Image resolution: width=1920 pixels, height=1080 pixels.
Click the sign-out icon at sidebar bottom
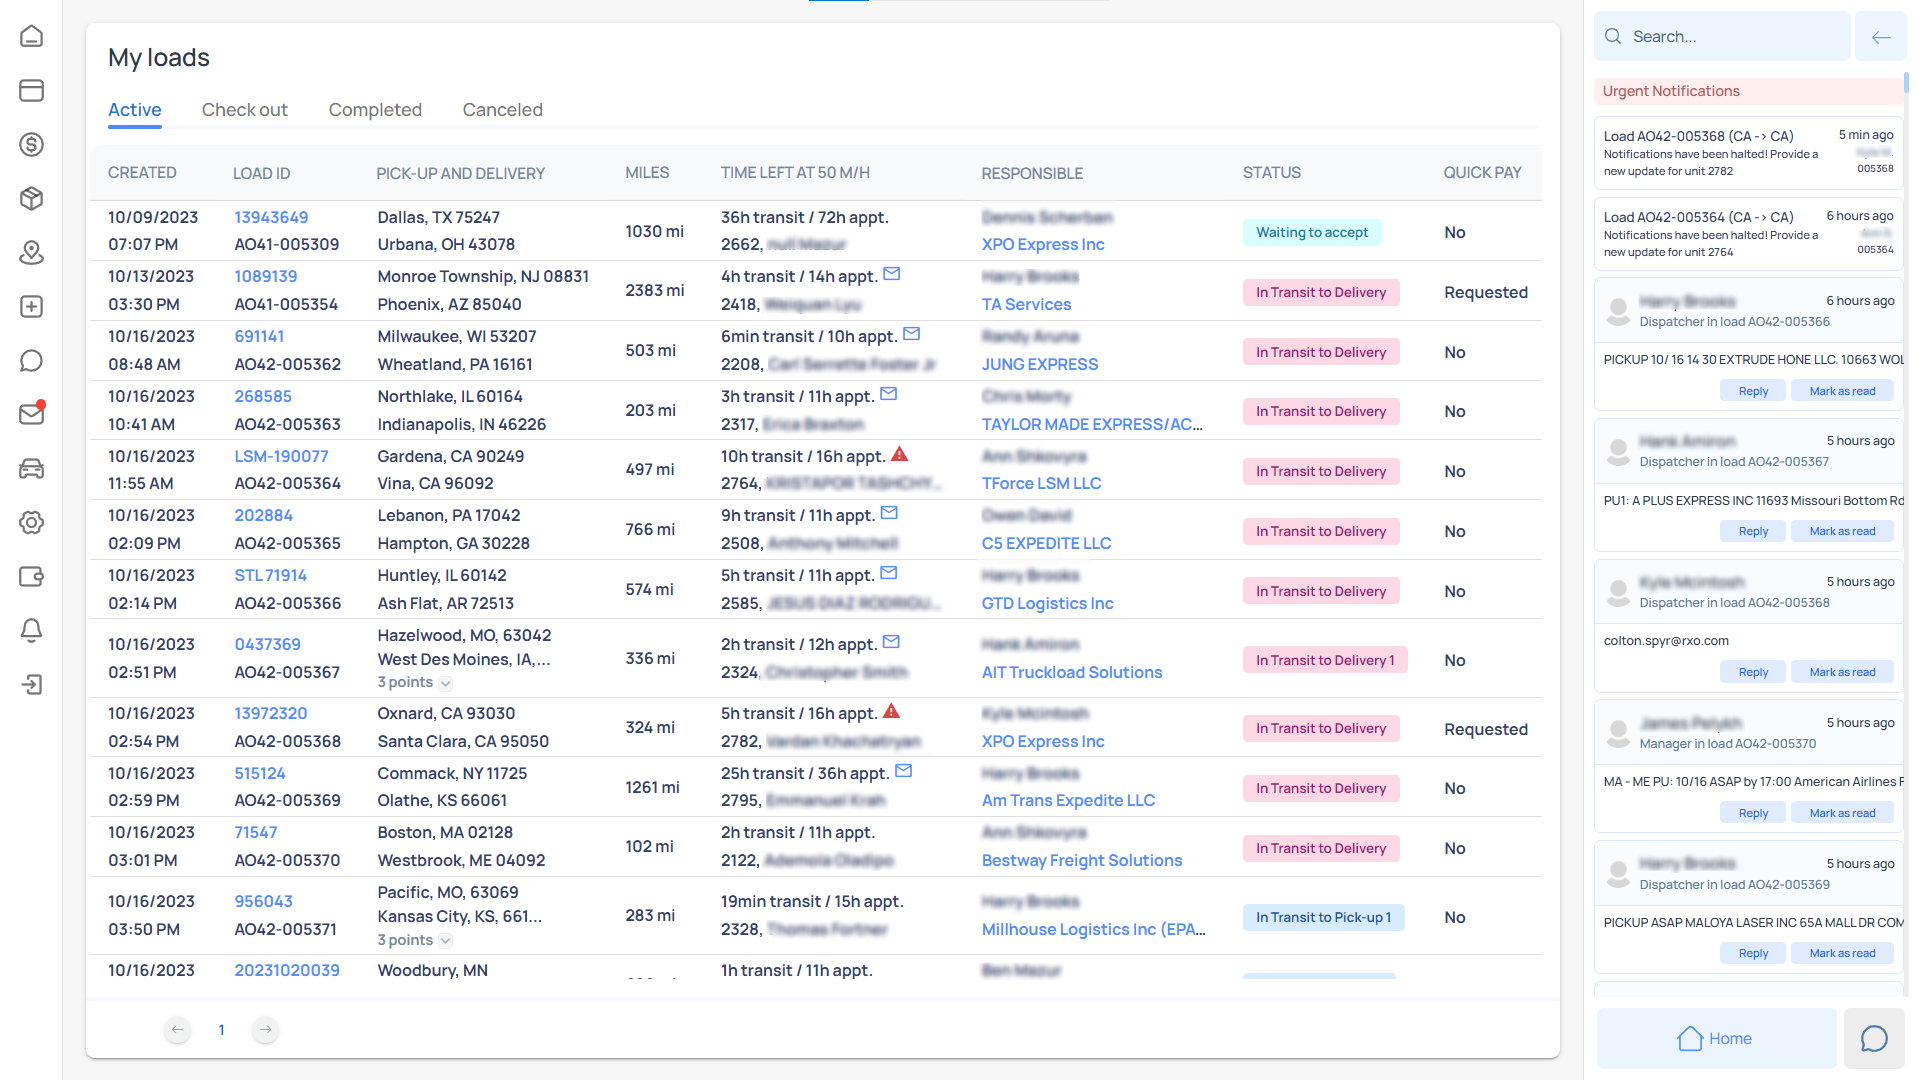(32, 685)
